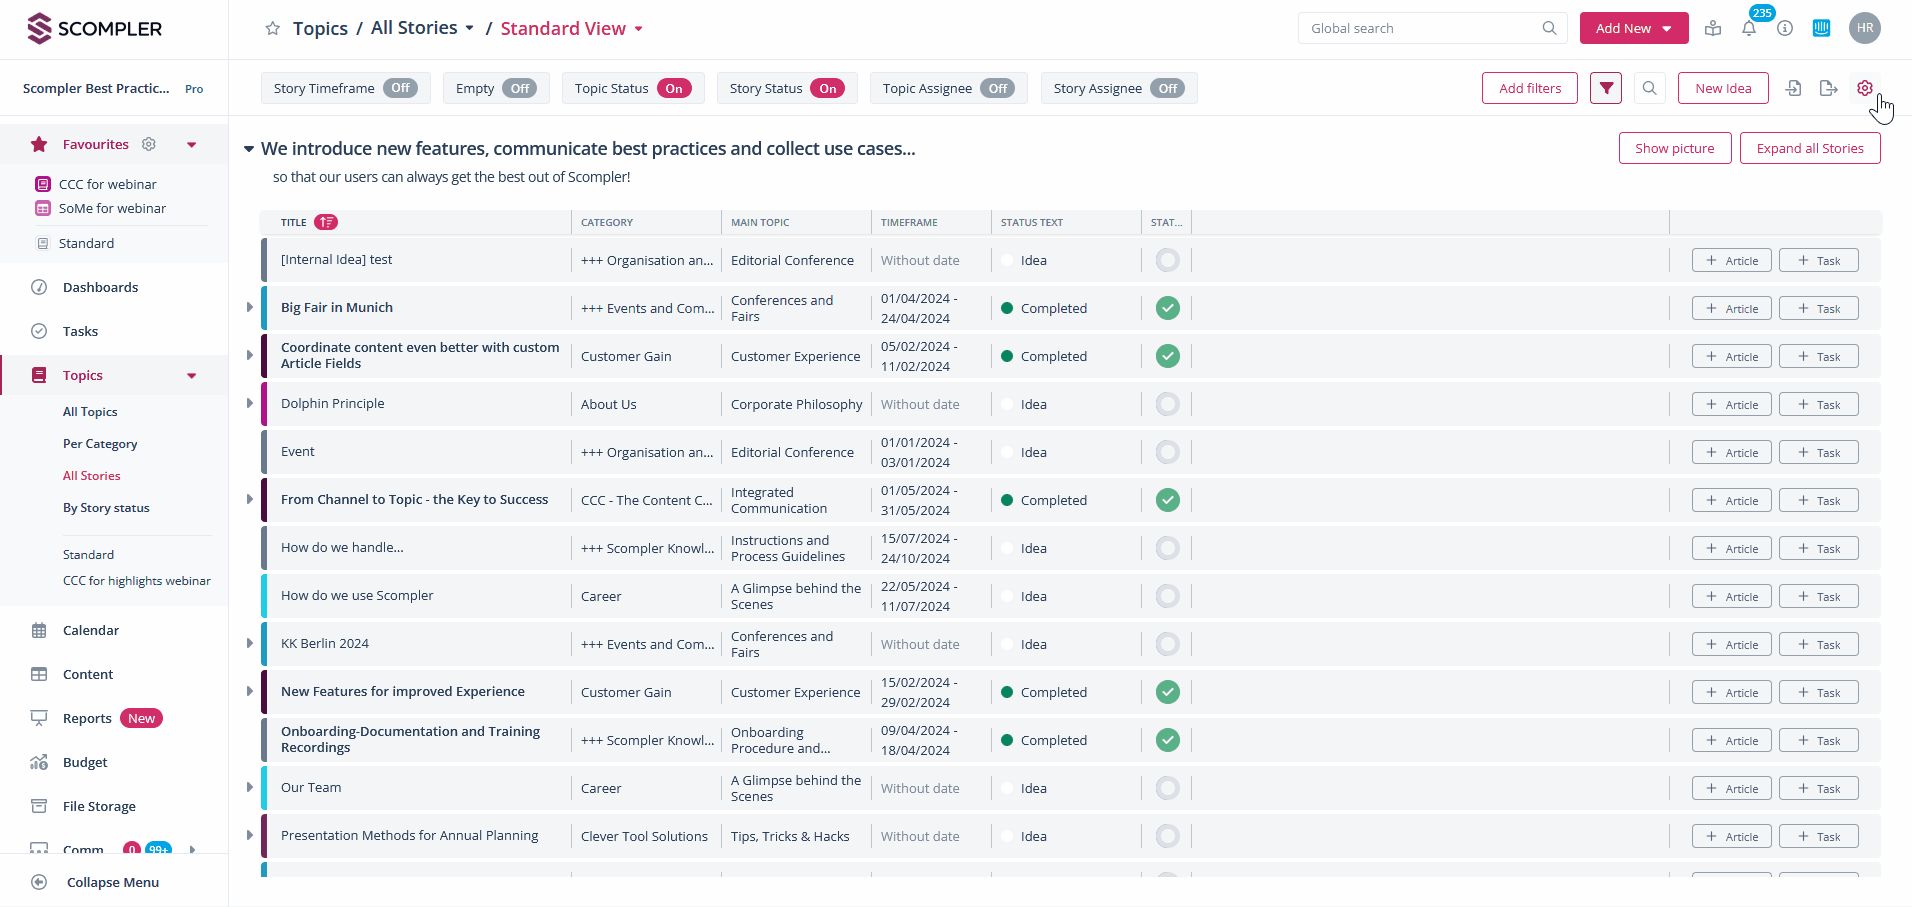
Task: Toggle the Story Assignee filter switch
Action: [1168, 88]
